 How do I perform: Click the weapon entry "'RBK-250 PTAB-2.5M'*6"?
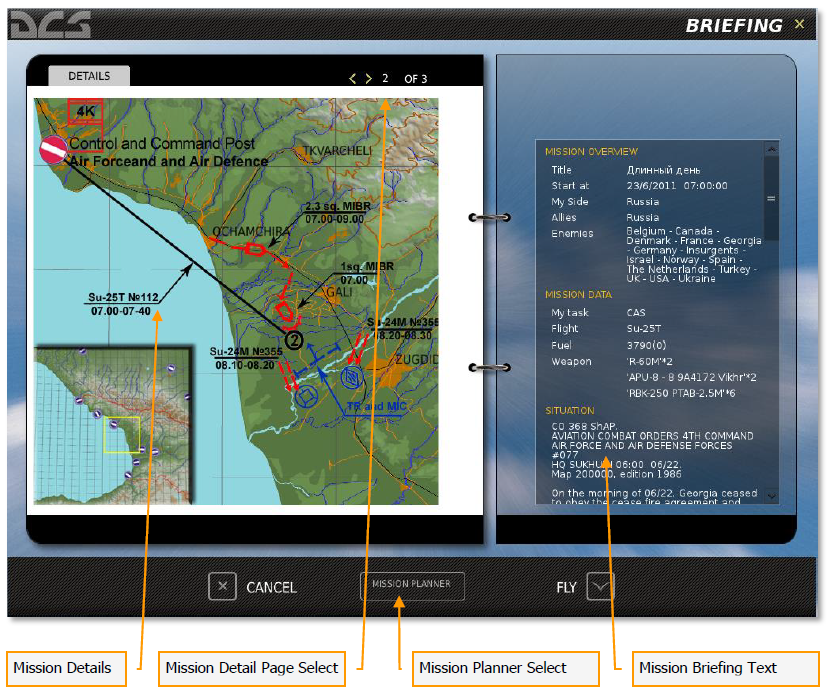[x=681, y=393]
